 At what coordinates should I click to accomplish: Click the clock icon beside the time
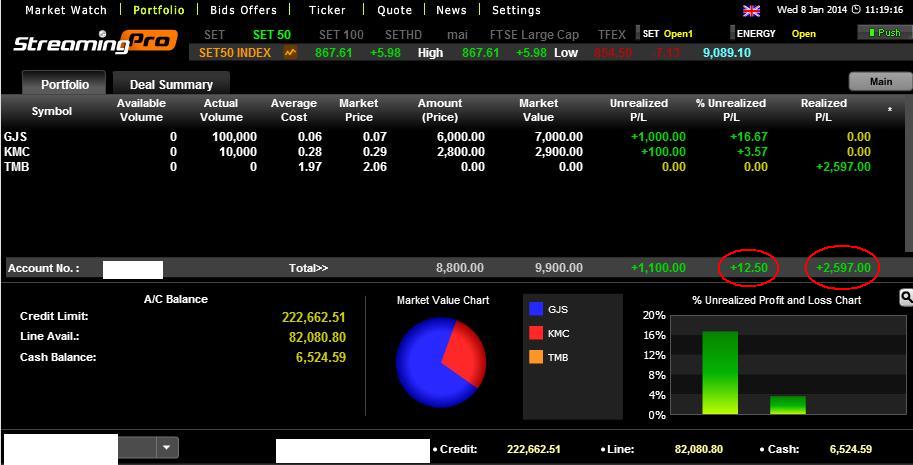[856, 10]
